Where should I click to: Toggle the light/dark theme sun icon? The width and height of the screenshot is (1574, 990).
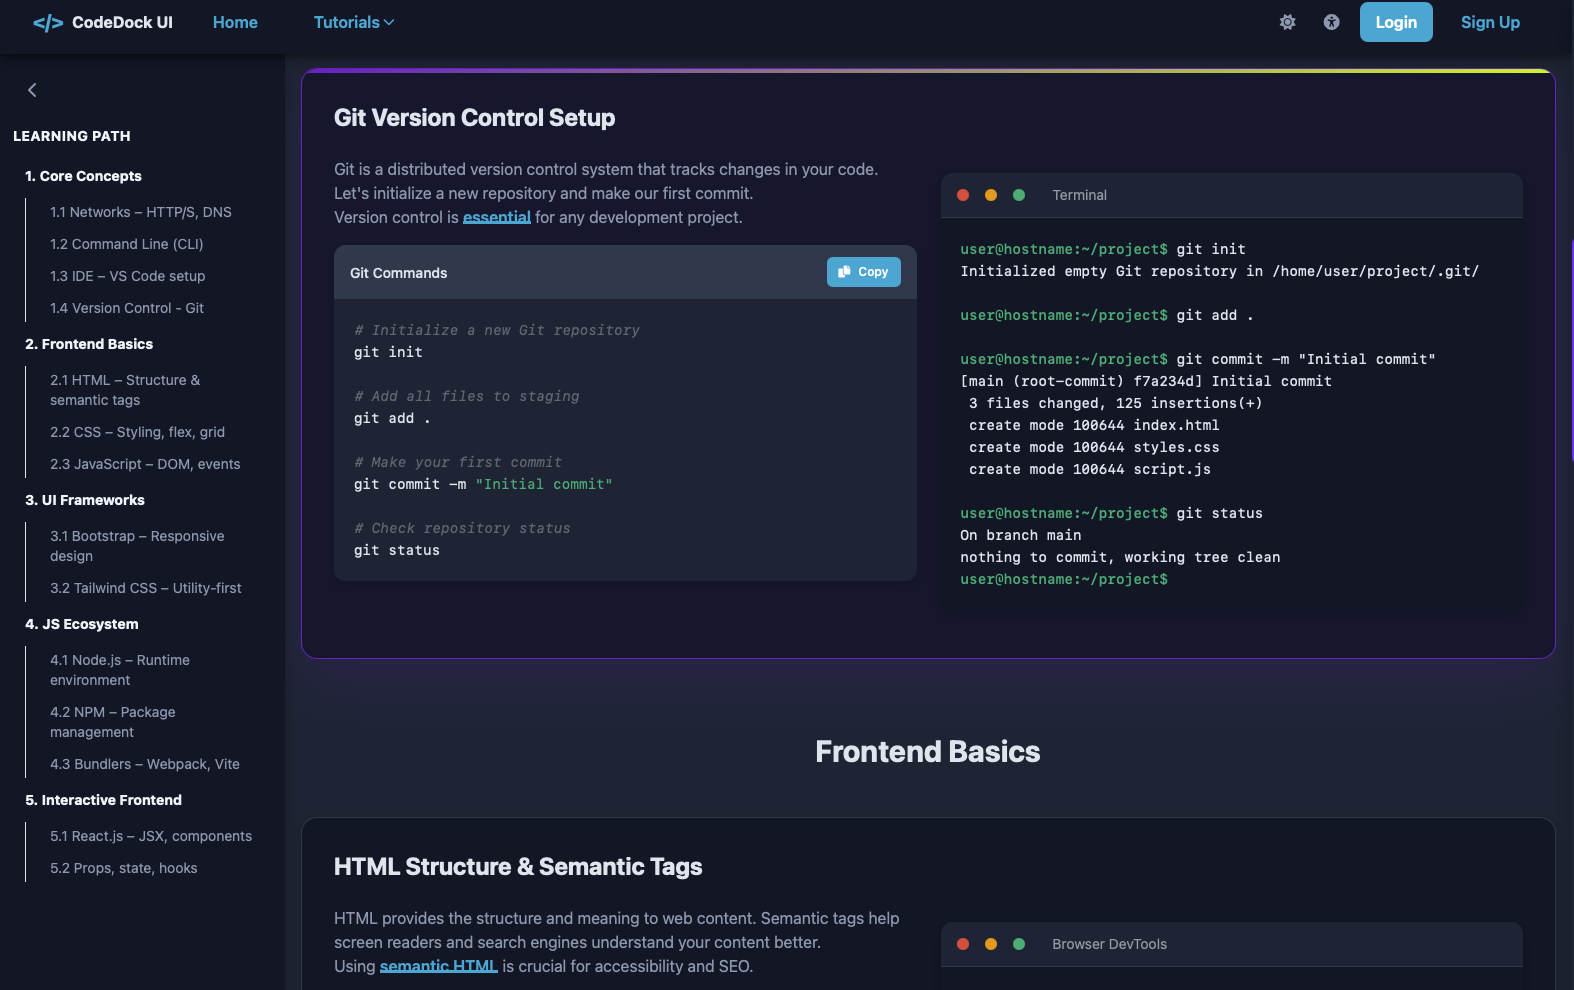[x=1287, y=22]
